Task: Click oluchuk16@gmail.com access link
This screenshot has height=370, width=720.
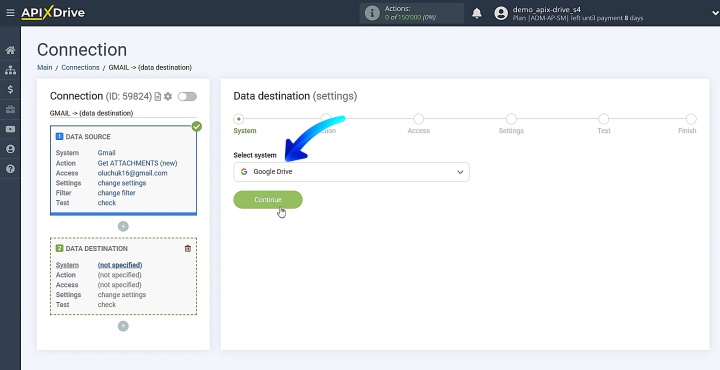Action: click(x=133, y=173)
